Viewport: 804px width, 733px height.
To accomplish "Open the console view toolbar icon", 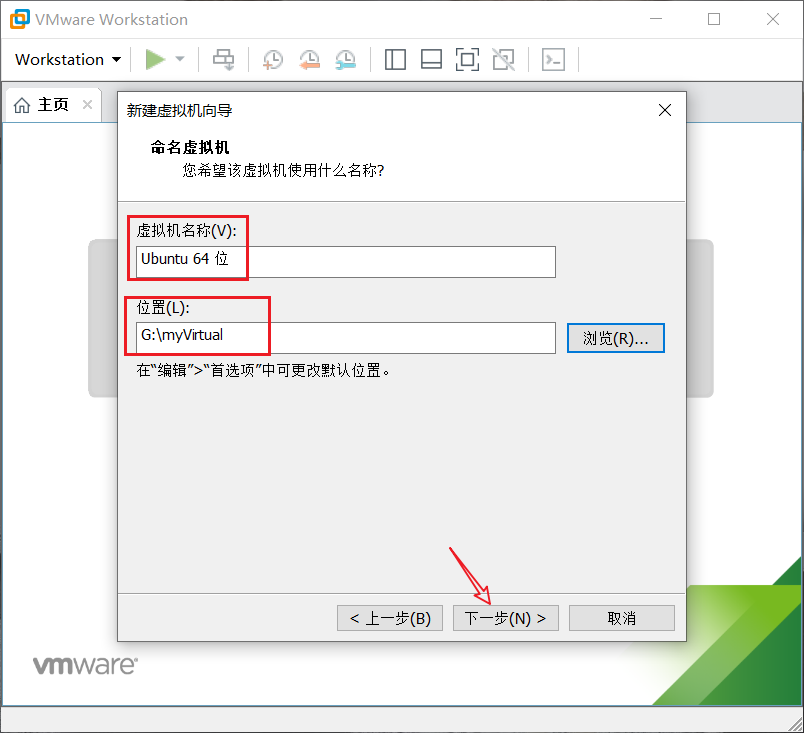I will (553, 59).
